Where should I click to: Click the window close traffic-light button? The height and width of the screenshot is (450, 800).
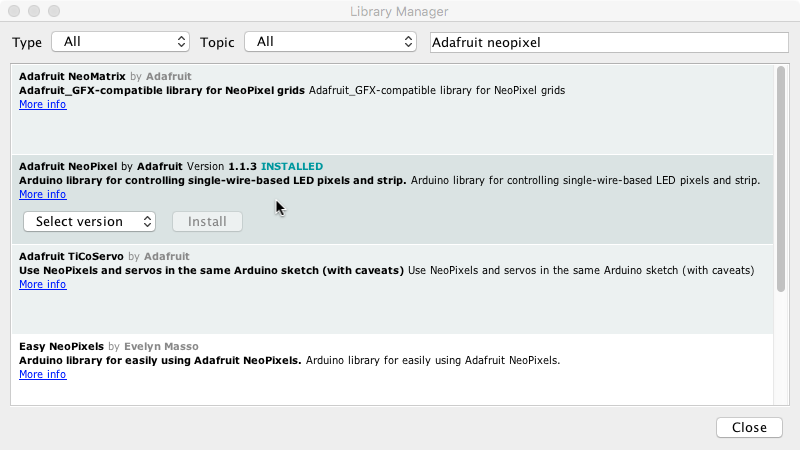(x=14, y=11)
